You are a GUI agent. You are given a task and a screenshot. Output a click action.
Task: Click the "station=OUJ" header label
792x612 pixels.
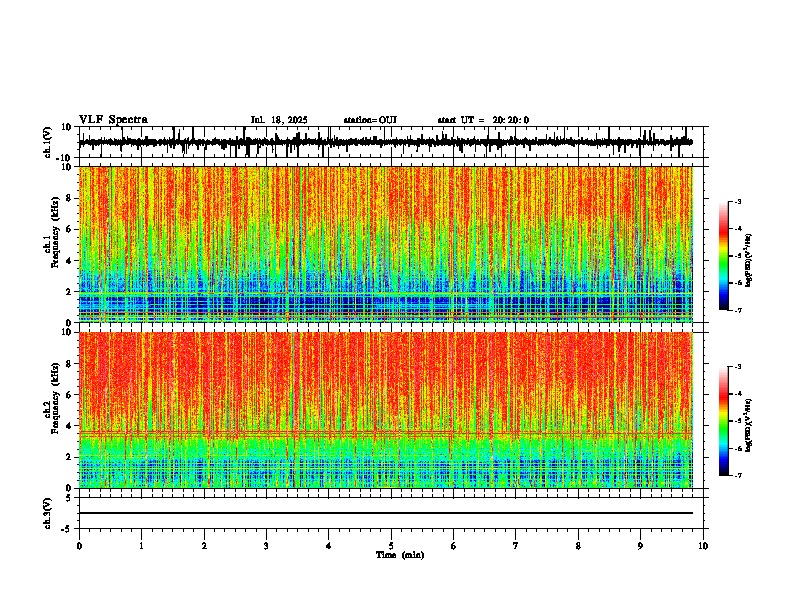pos(370,120)
